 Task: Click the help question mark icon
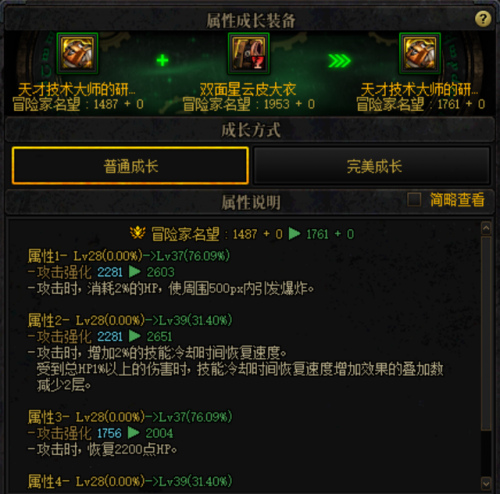[483, 19]
